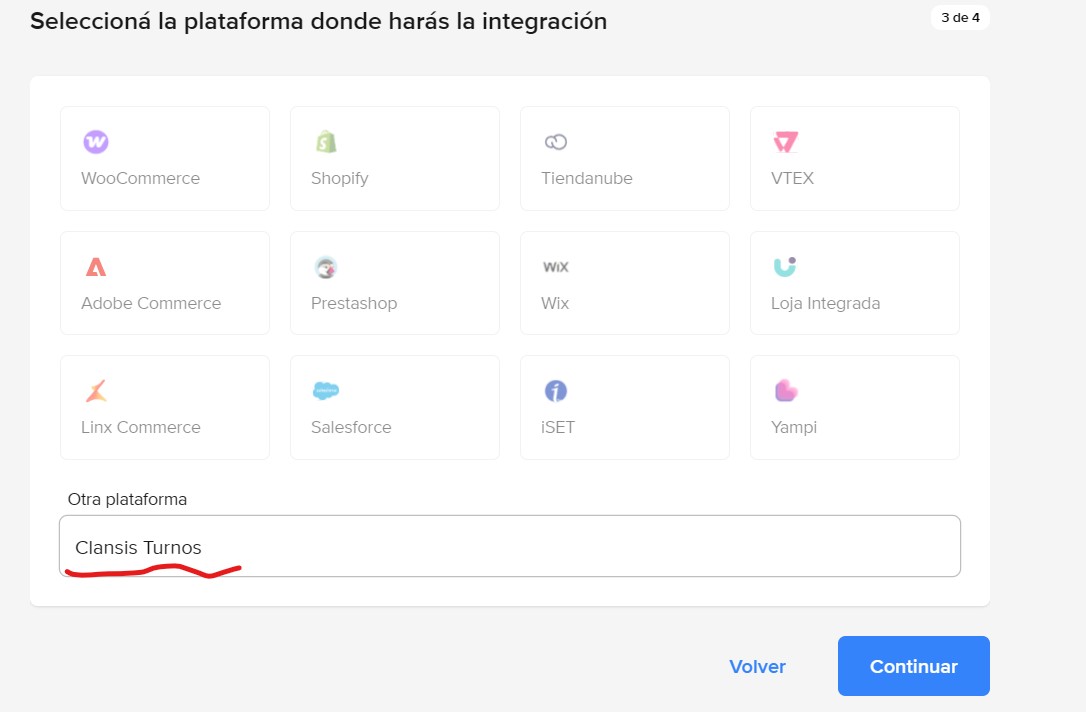This screenshot has height=712, width=1086.
Task: Click inside the Otra plataforma text field
Action: pos(510,546)
